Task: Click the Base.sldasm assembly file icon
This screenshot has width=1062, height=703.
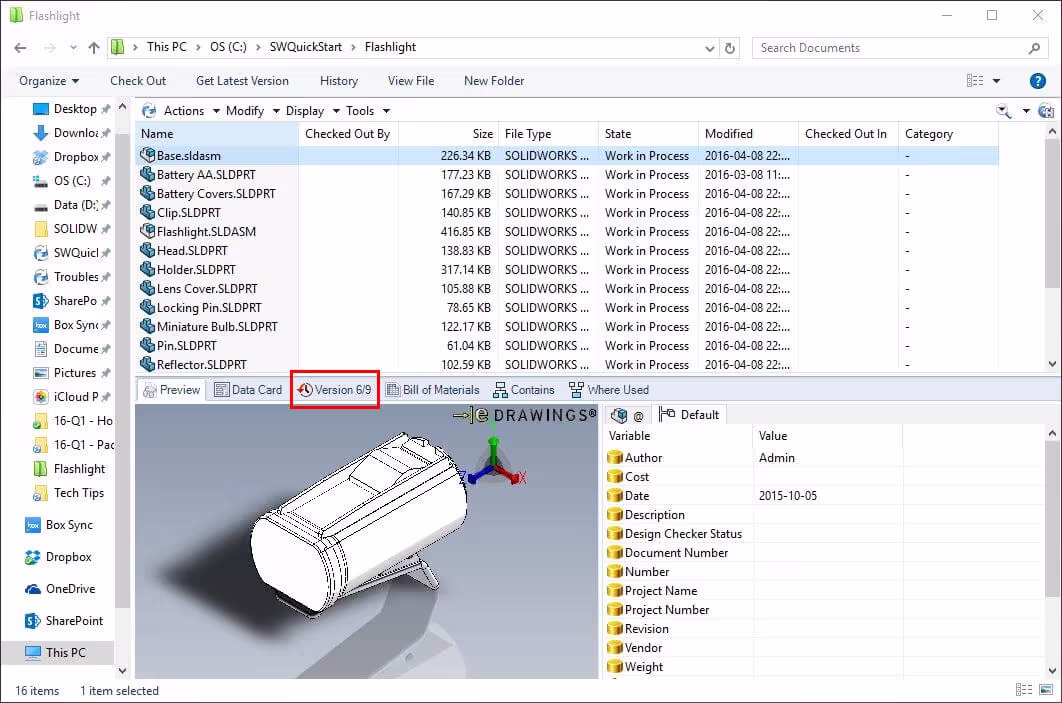Action: pos(147,155)
